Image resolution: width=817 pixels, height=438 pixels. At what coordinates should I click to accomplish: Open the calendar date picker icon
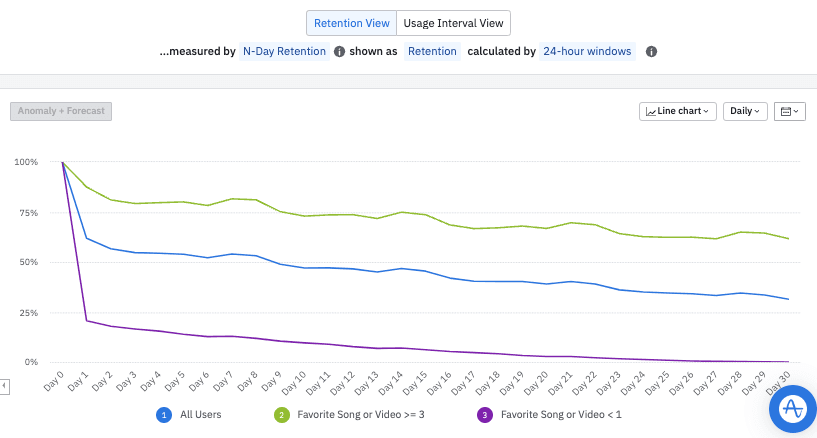click(789, 111)
